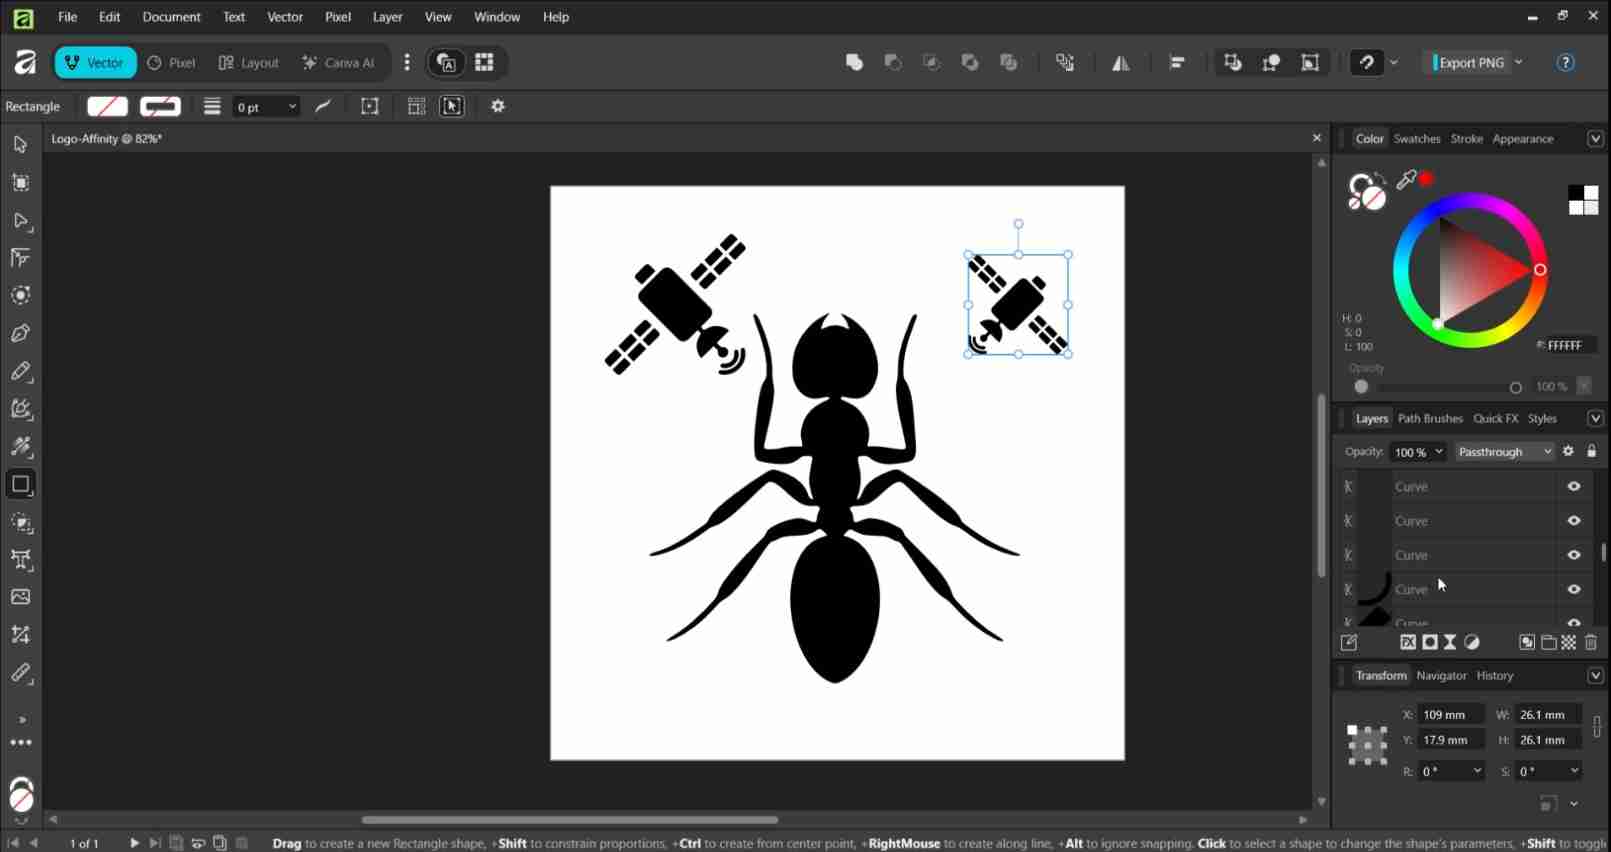Click the Export PNG button
The image size is (1611, 852).
point(1468,62)
